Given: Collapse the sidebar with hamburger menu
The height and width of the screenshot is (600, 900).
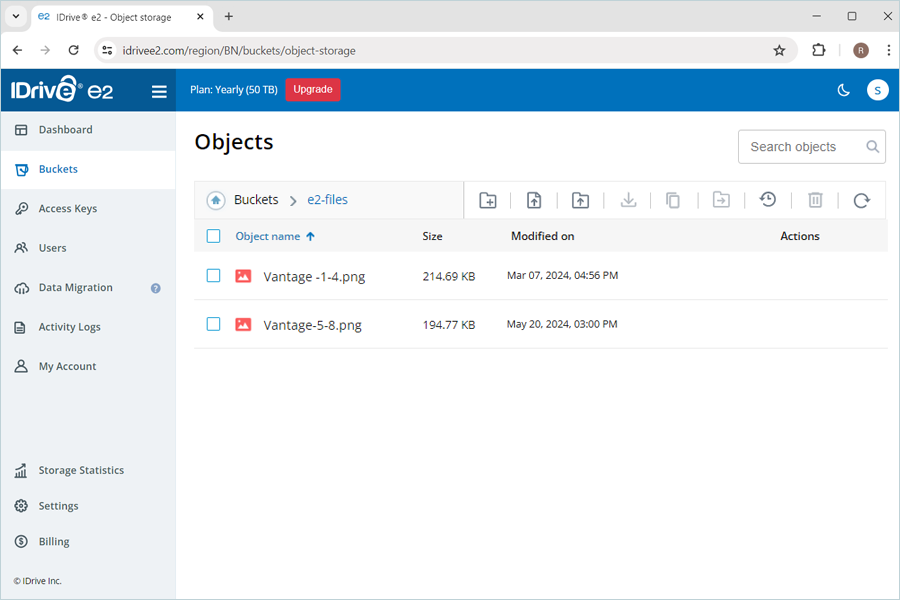Looking at the screenshot, I should [159, 91].
